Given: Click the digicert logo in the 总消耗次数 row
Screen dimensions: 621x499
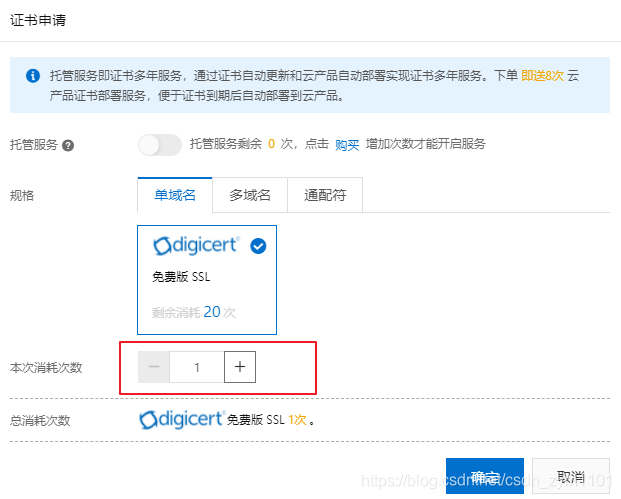Looking at the screenshot, I should coord(183,419).
